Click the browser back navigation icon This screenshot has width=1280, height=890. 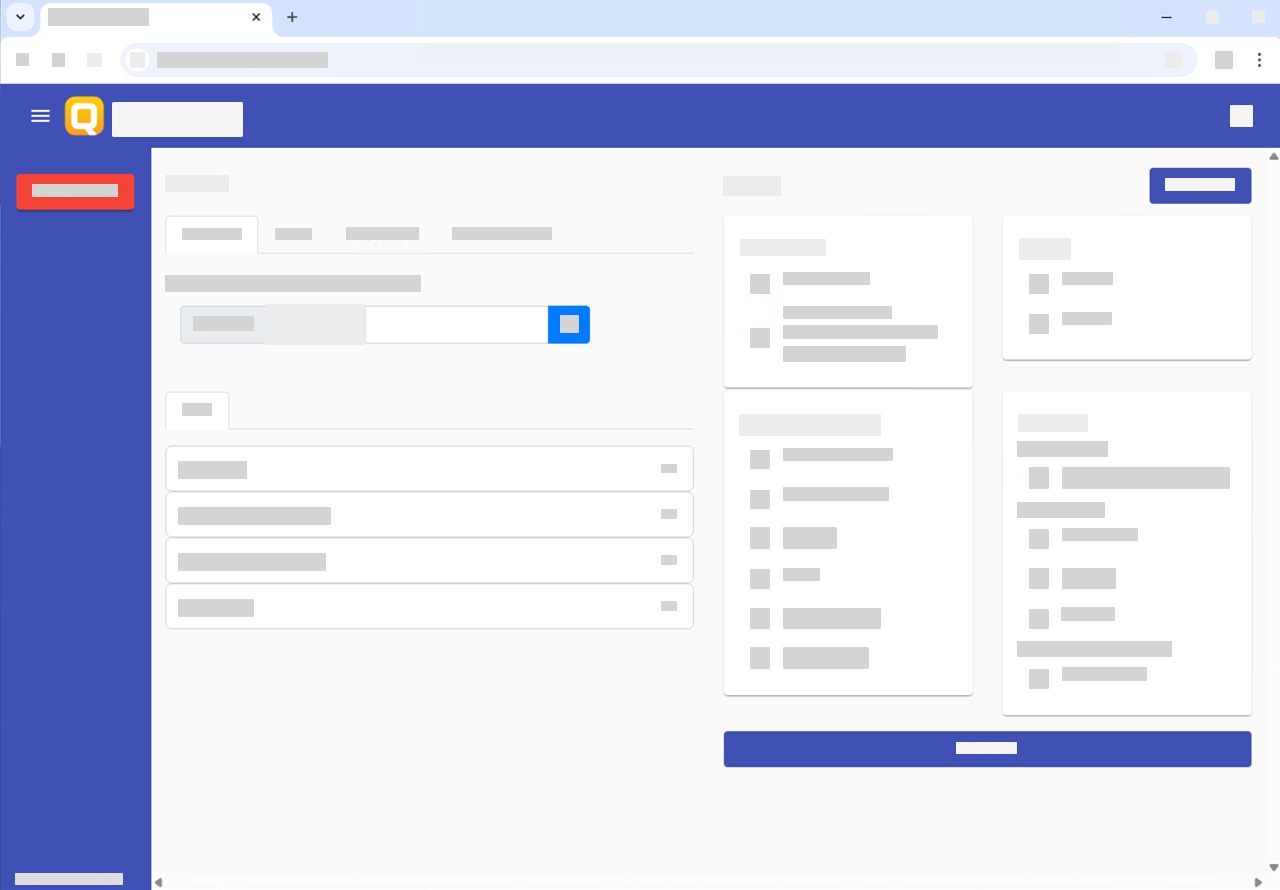tap(22, 60)
